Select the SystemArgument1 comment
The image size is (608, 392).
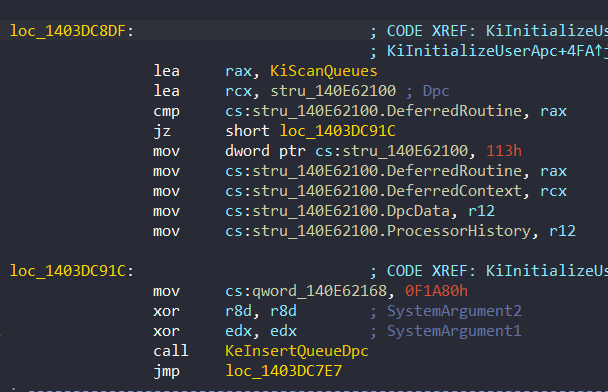[x=454, y=331]
